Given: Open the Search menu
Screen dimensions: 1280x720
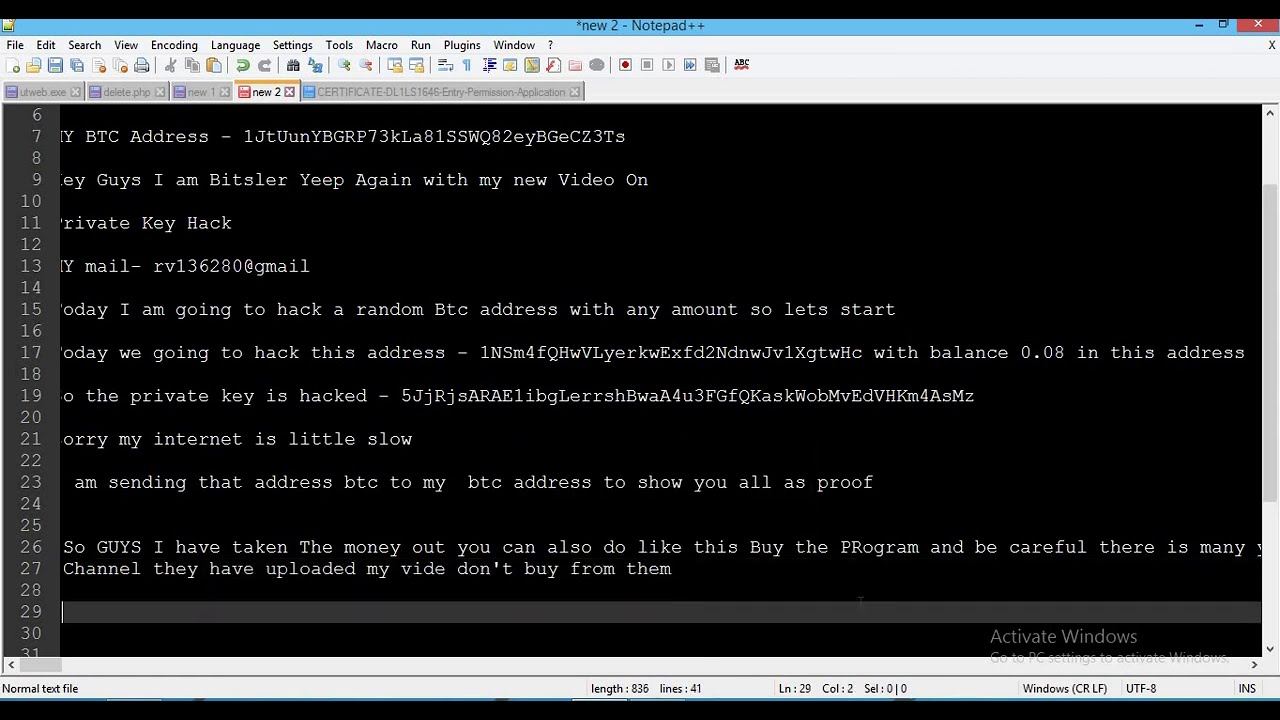Looking at the screenshot, I should click(x=84, y=45).
